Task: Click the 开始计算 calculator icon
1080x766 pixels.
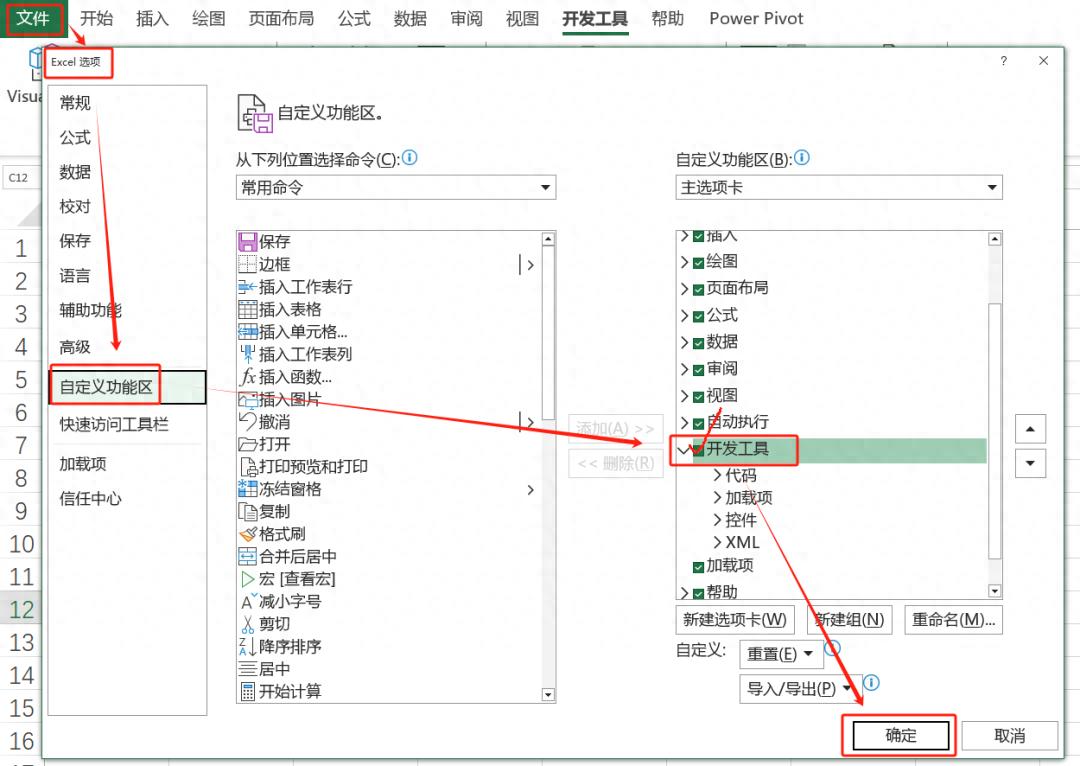Action: [x=247, y=691]
